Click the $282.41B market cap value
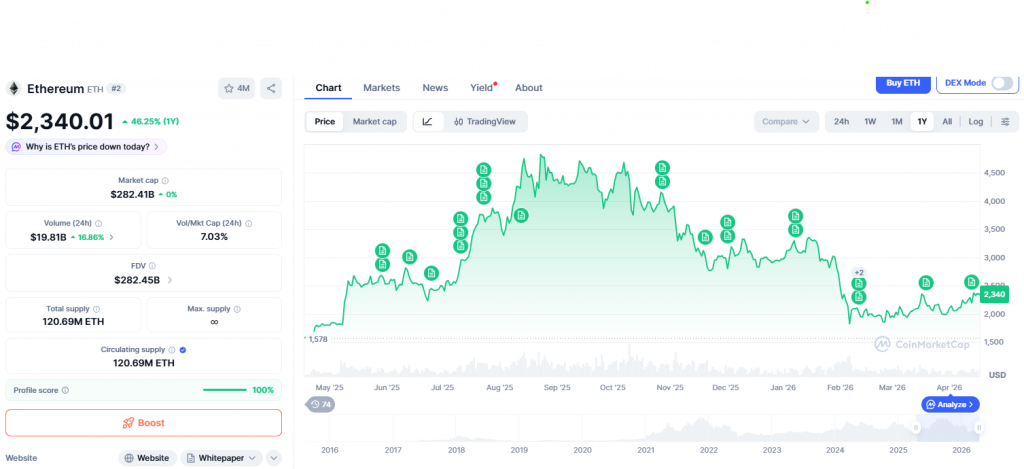Screen dimensions: 1024x469 pos(132,194)
